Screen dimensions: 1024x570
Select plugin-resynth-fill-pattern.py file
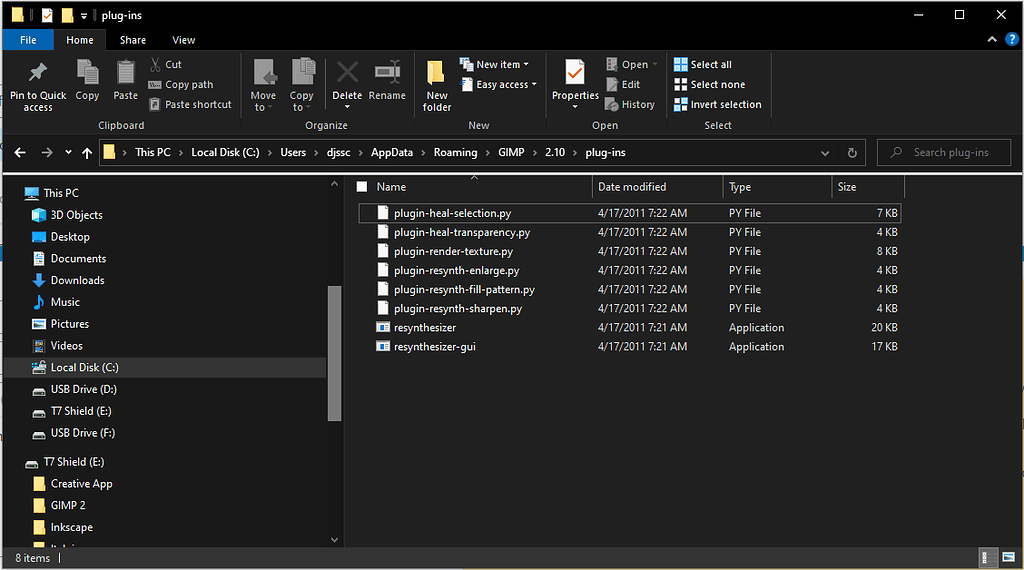630,289
